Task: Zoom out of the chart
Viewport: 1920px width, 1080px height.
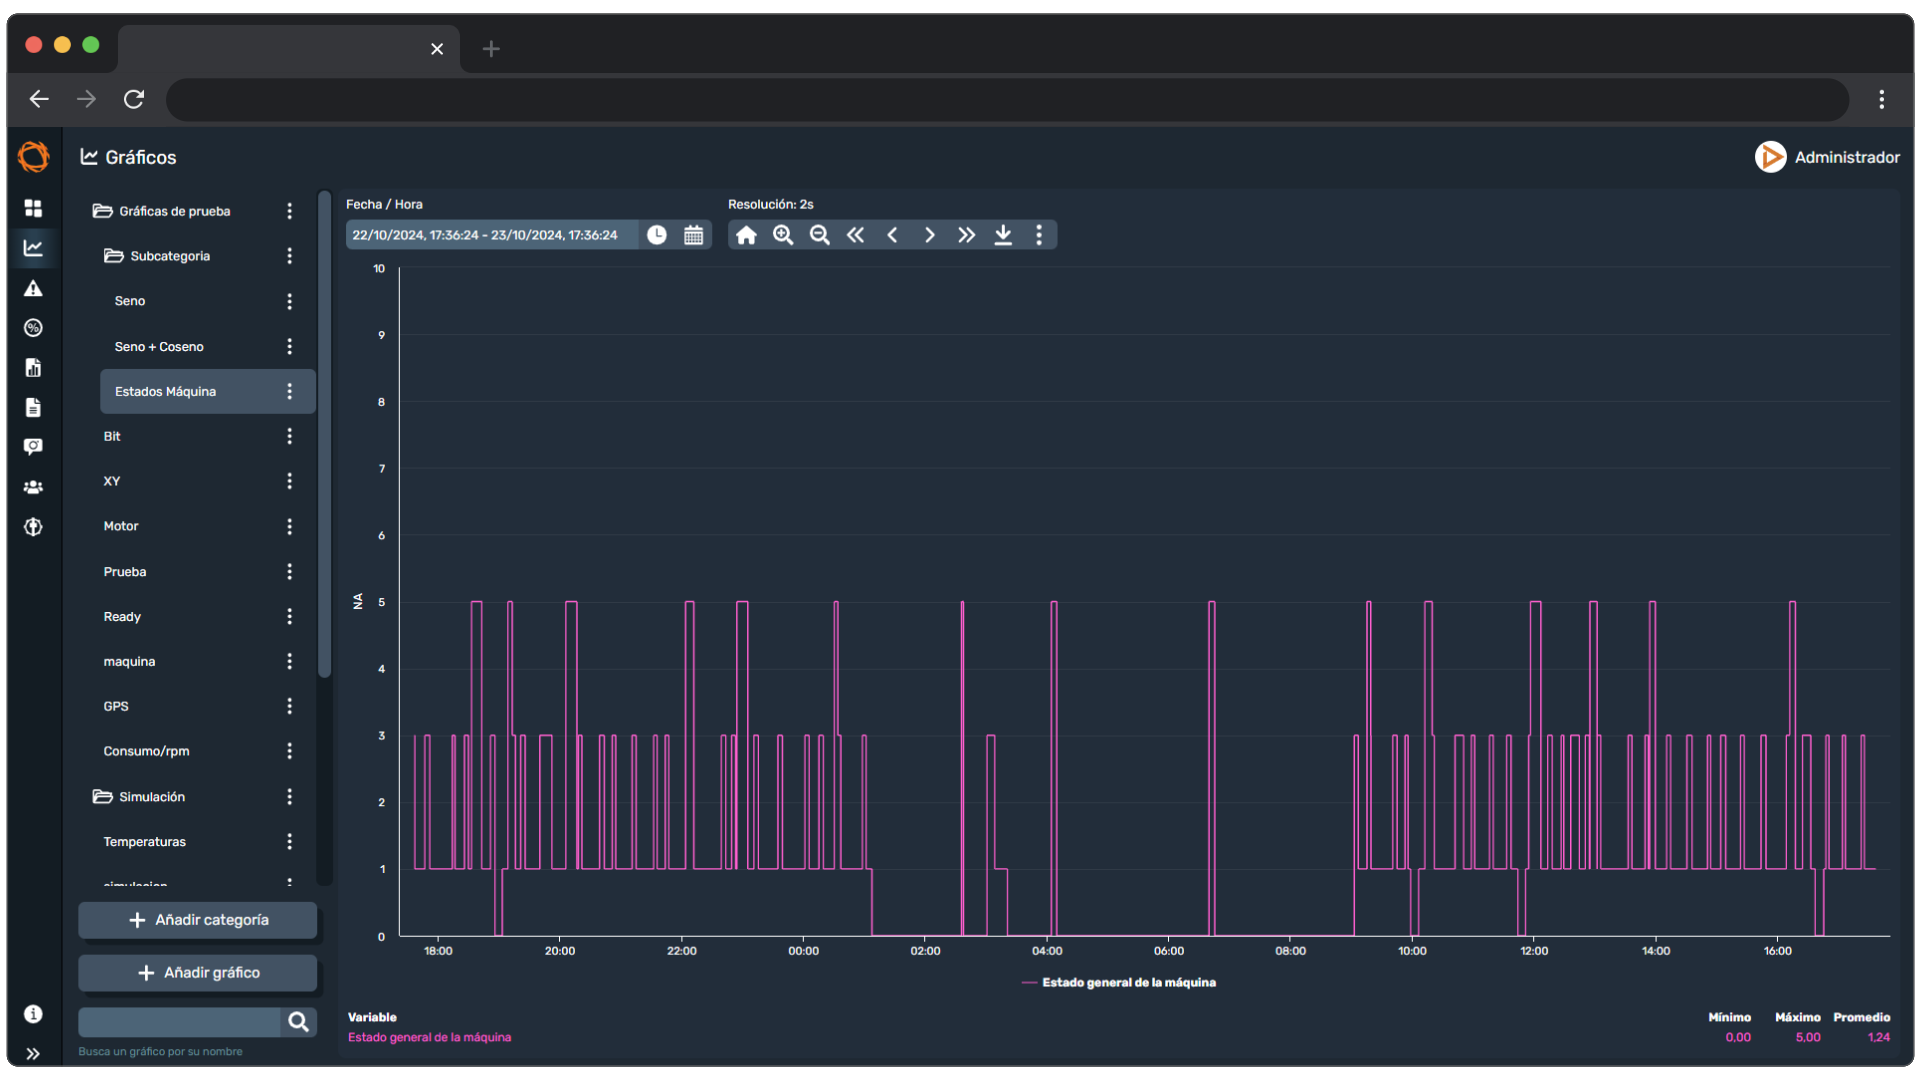Action: pyautogui.click(x=819, y=235)
